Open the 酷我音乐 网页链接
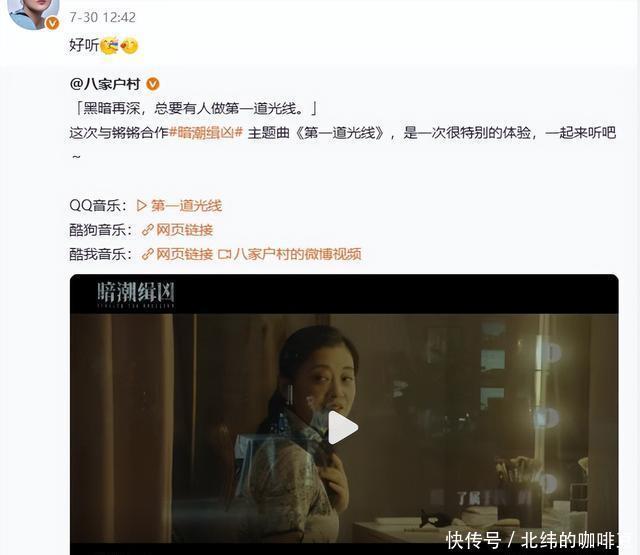 tap(184, 254)
